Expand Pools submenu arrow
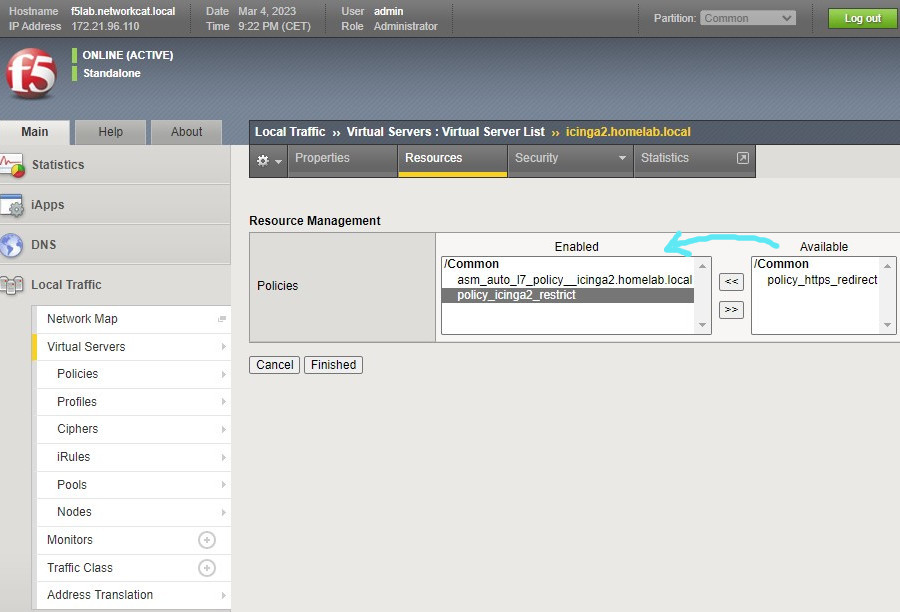The image size is (900, 612). 223,485
